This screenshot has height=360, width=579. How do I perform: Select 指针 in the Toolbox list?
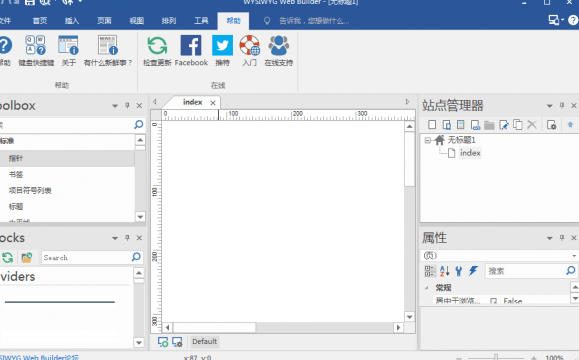(x=67, y=158)
